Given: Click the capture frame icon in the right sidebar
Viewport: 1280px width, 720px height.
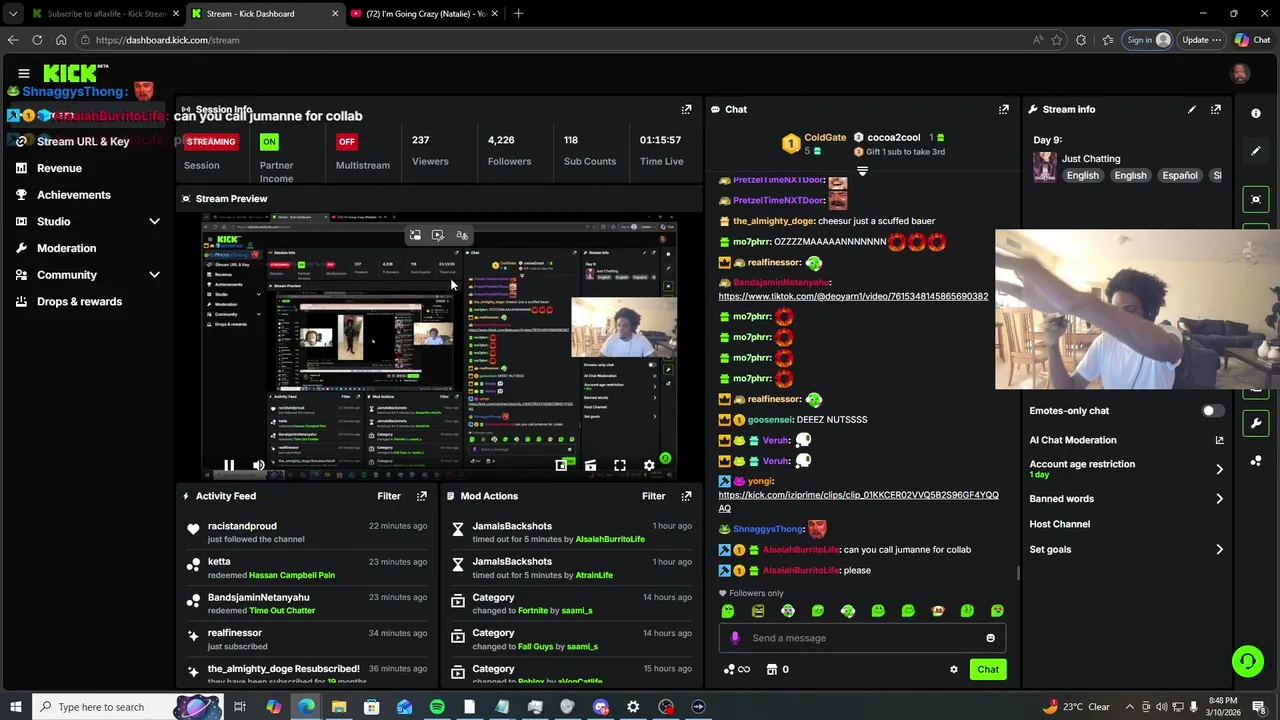Looking at the screenshot, I should coord(1256,199).
